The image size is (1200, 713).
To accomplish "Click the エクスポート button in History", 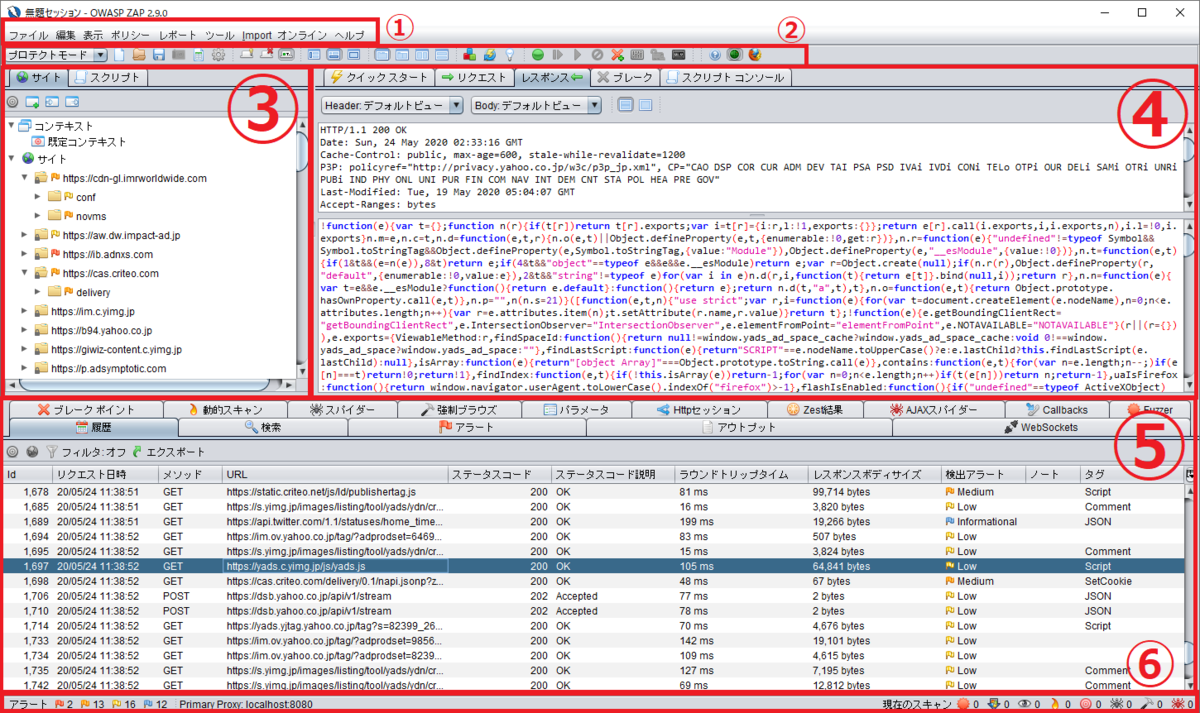I will tap(166, 451).
